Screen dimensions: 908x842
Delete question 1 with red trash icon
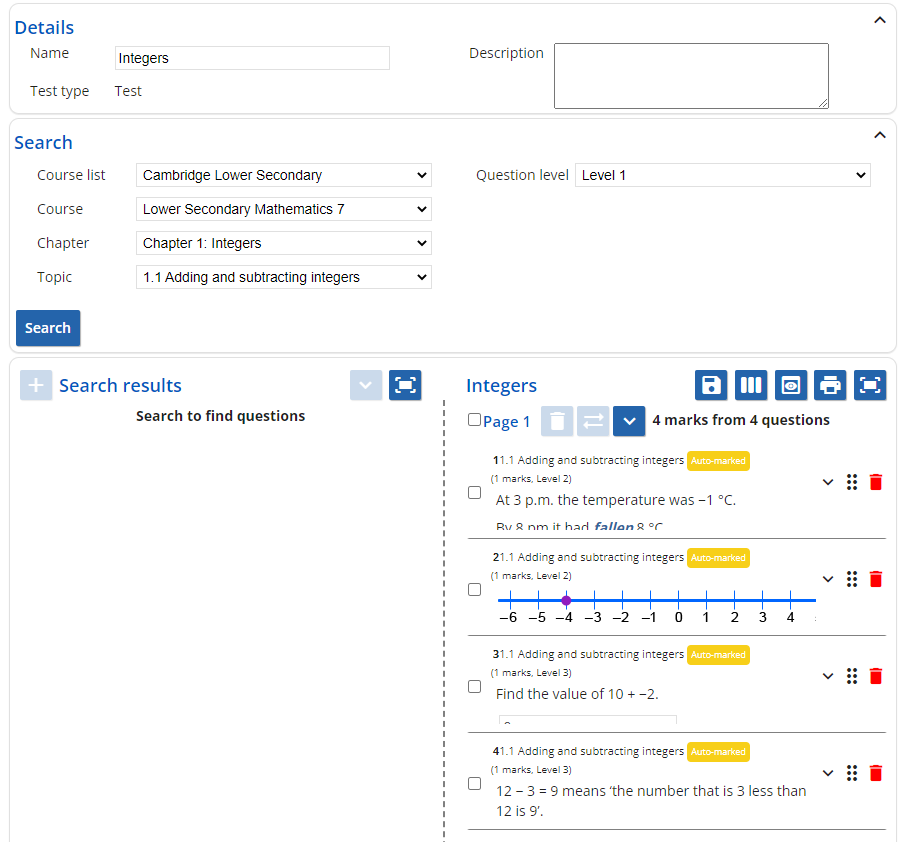pos(876,482)
